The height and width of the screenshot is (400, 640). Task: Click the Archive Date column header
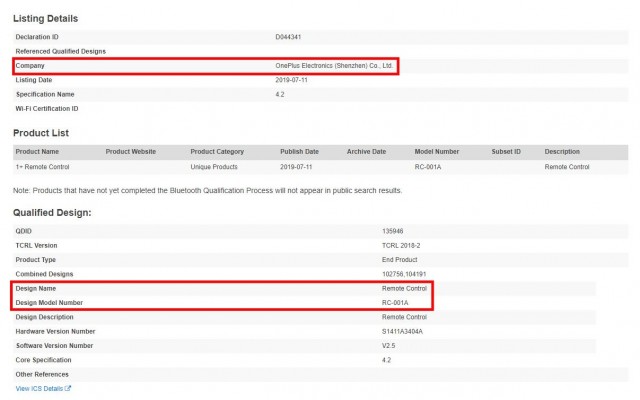pyautogui.click(x=366, y=151)
